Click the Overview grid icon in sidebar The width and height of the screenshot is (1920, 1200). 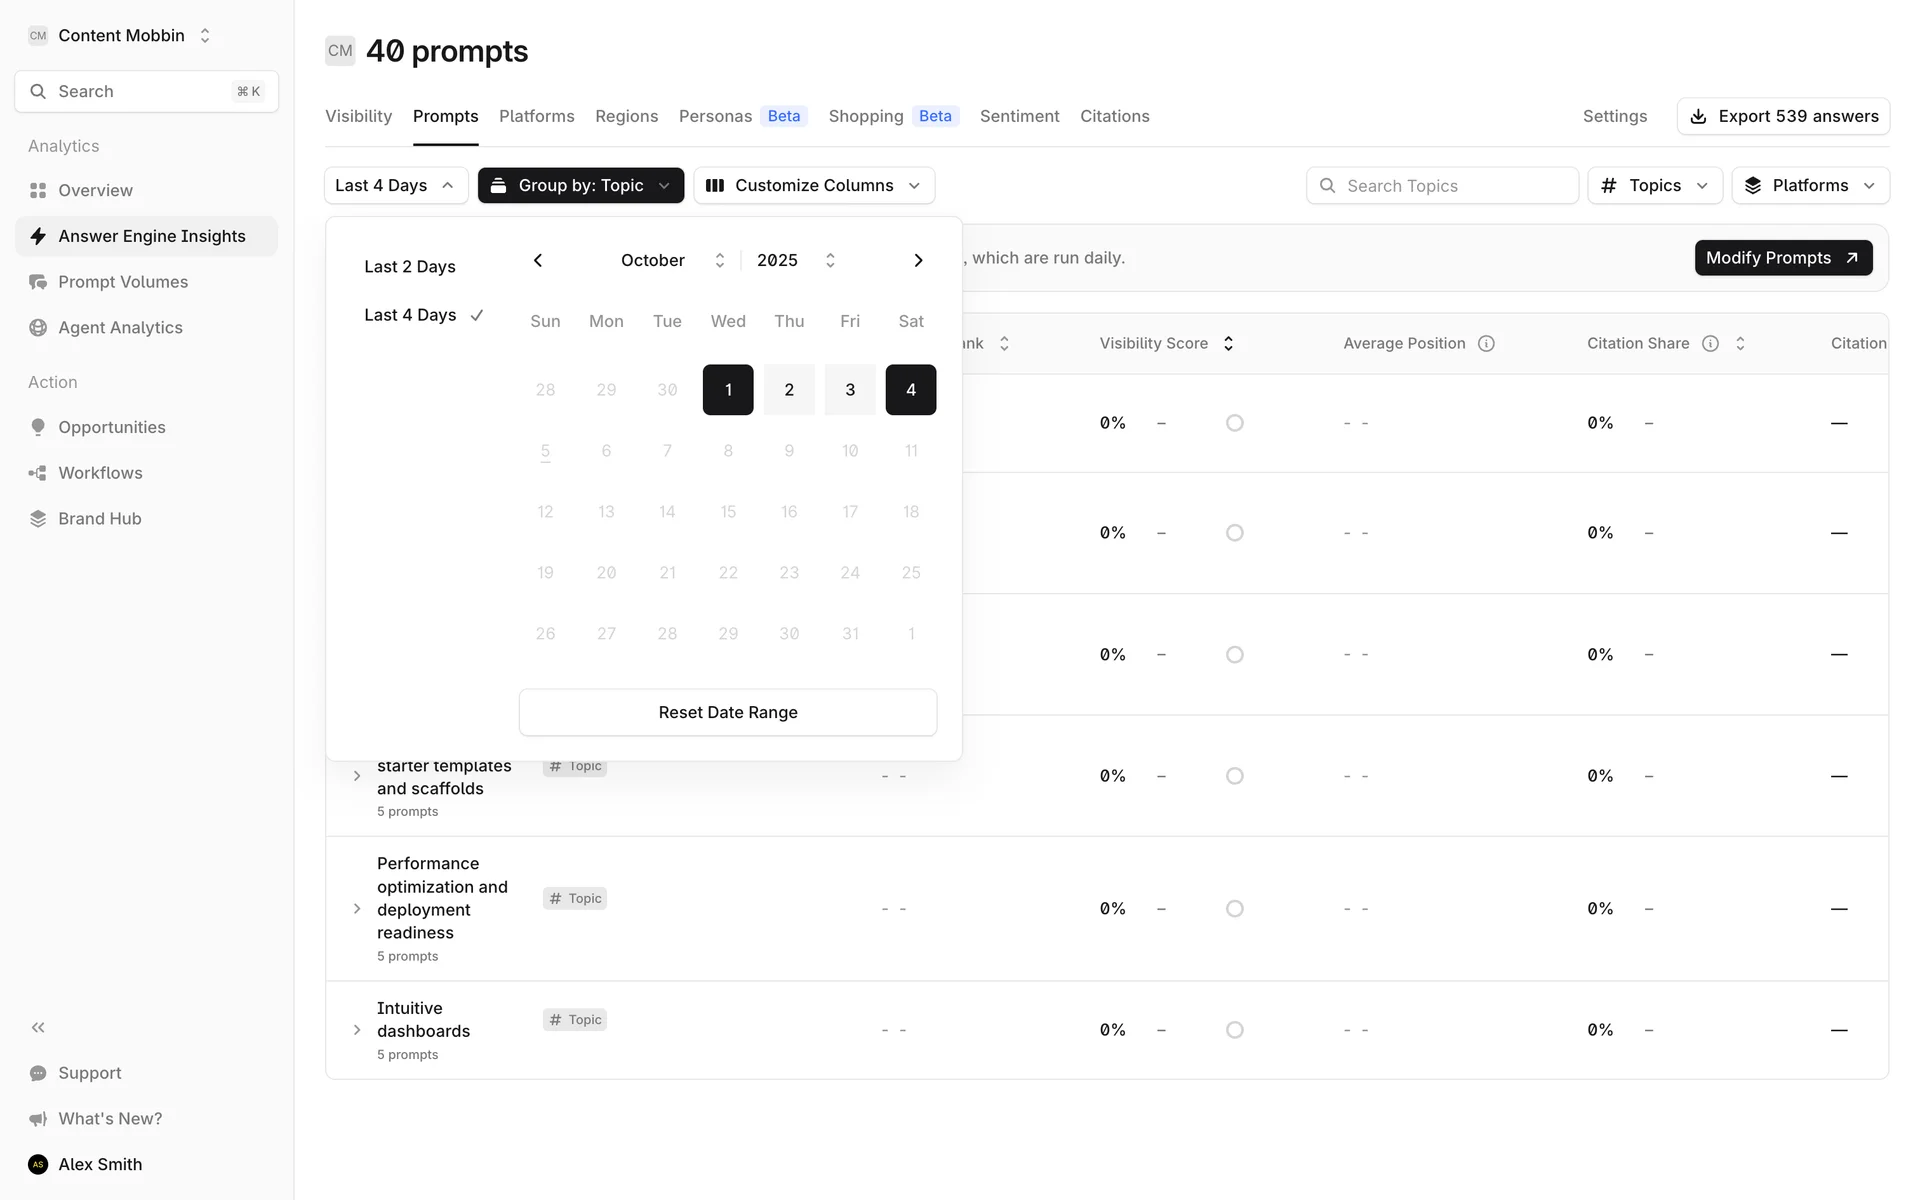click(x=38, y=190)
